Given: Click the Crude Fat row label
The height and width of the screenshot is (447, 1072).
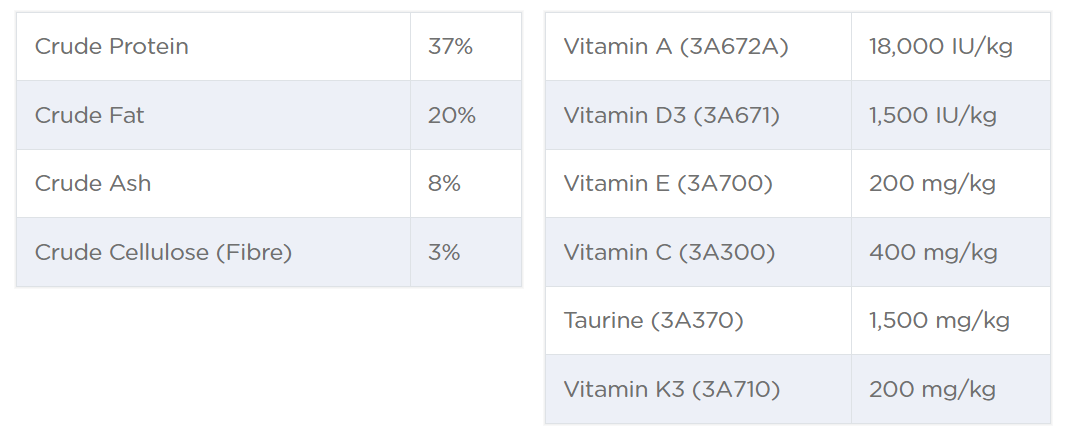Looking at the screenshot, I should (89, 115).
